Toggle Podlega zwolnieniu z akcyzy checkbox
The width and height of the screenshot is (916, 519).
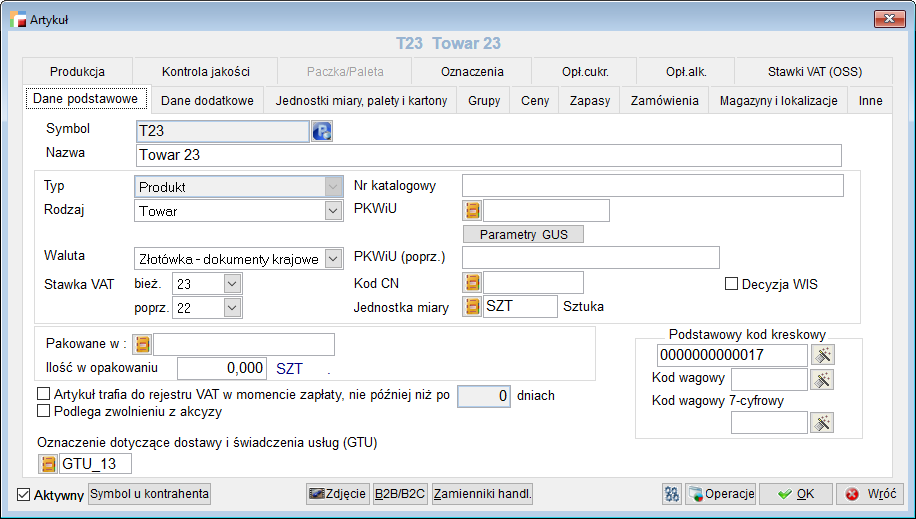(43, 410)
